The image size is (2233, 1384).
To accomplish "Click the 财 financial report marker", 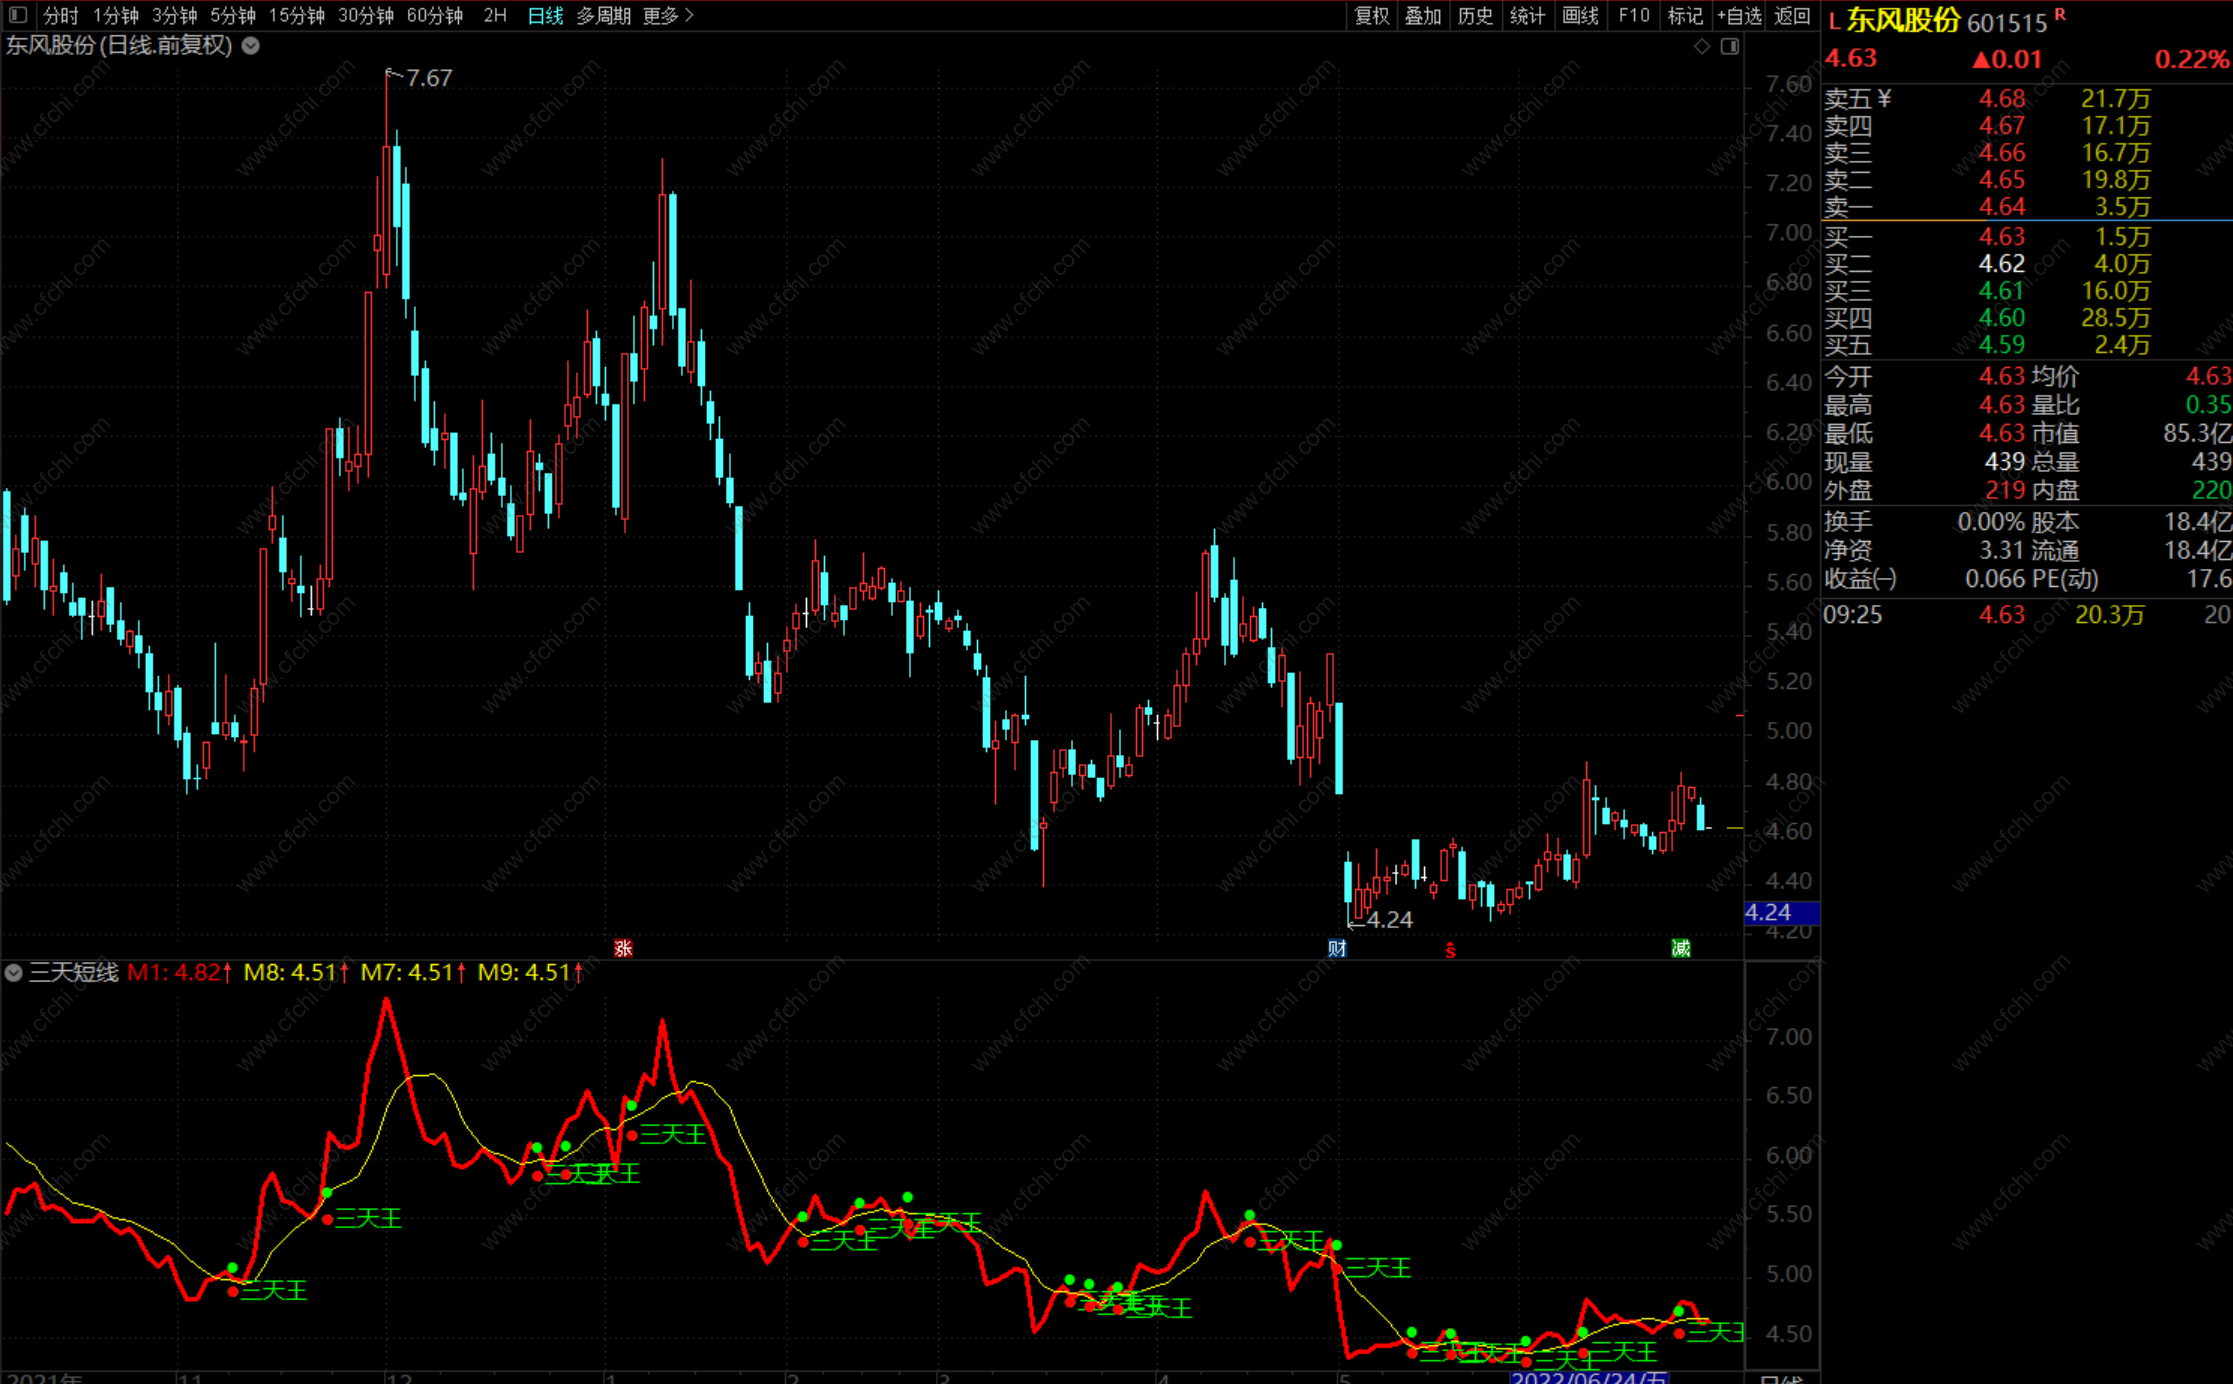I will click(1337, 948).
